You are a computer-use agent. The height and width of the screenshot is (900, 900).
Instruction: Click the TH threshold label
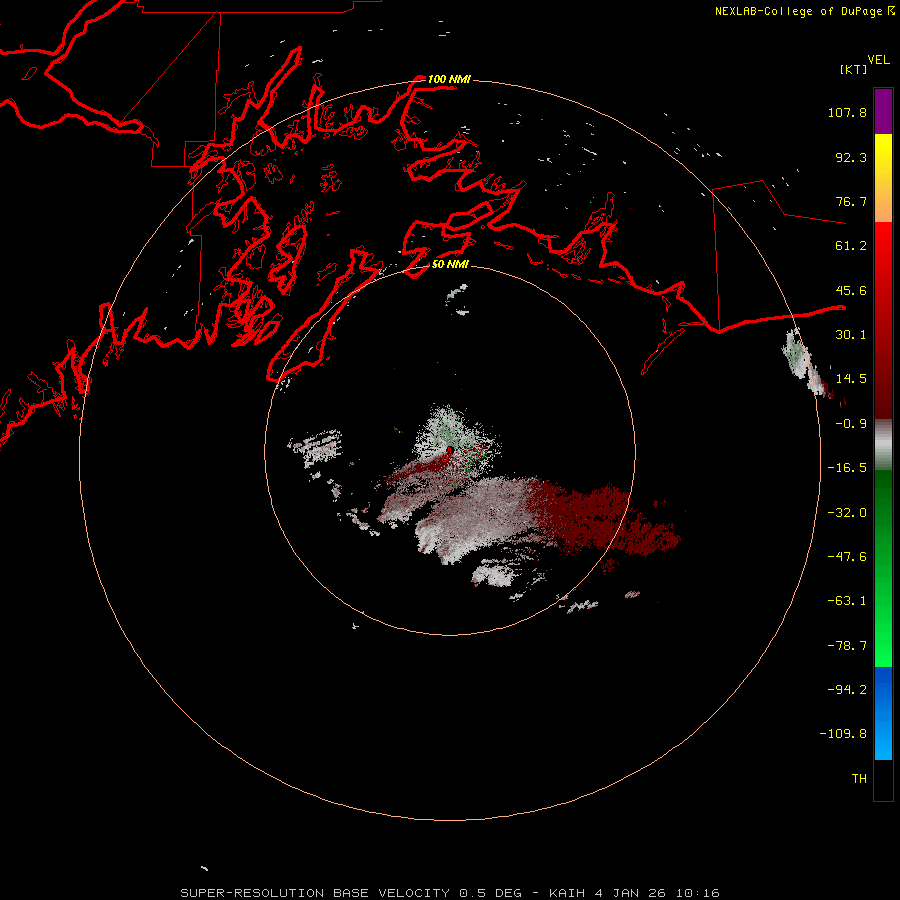[859, 779]
